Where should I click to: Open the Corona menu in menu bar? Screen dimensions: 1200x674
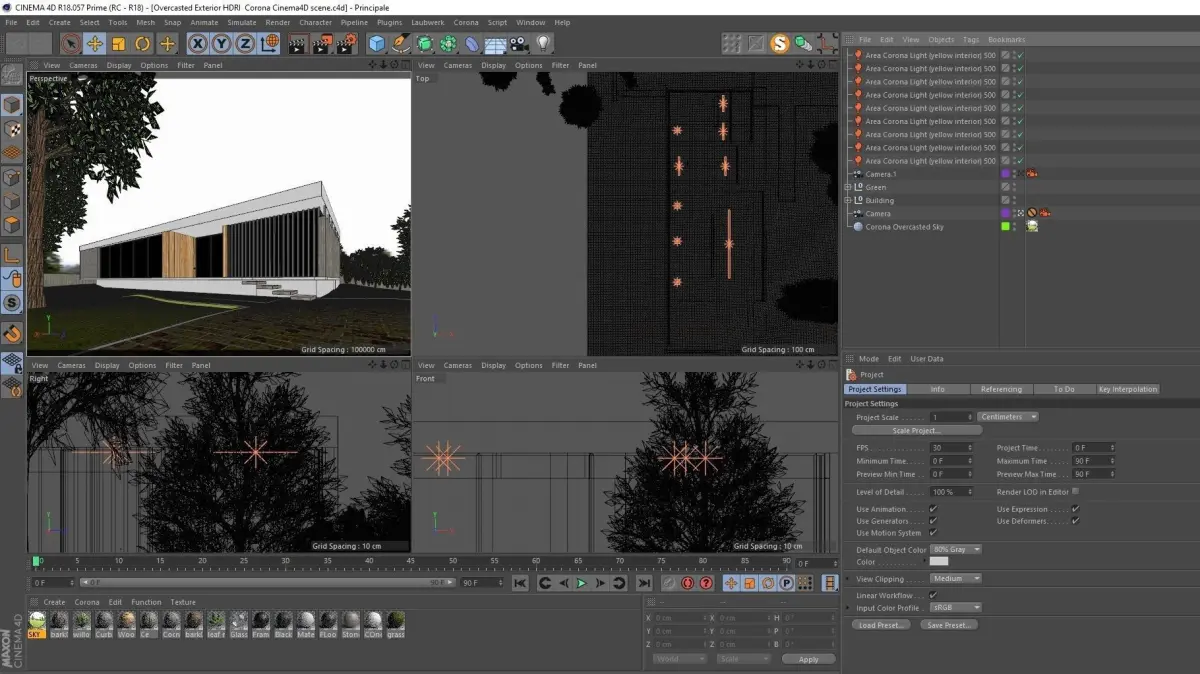466,22
